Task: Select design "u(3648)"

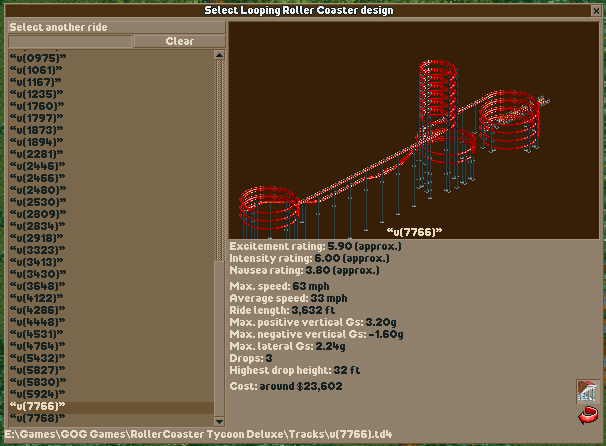Action: coord(111,286)
